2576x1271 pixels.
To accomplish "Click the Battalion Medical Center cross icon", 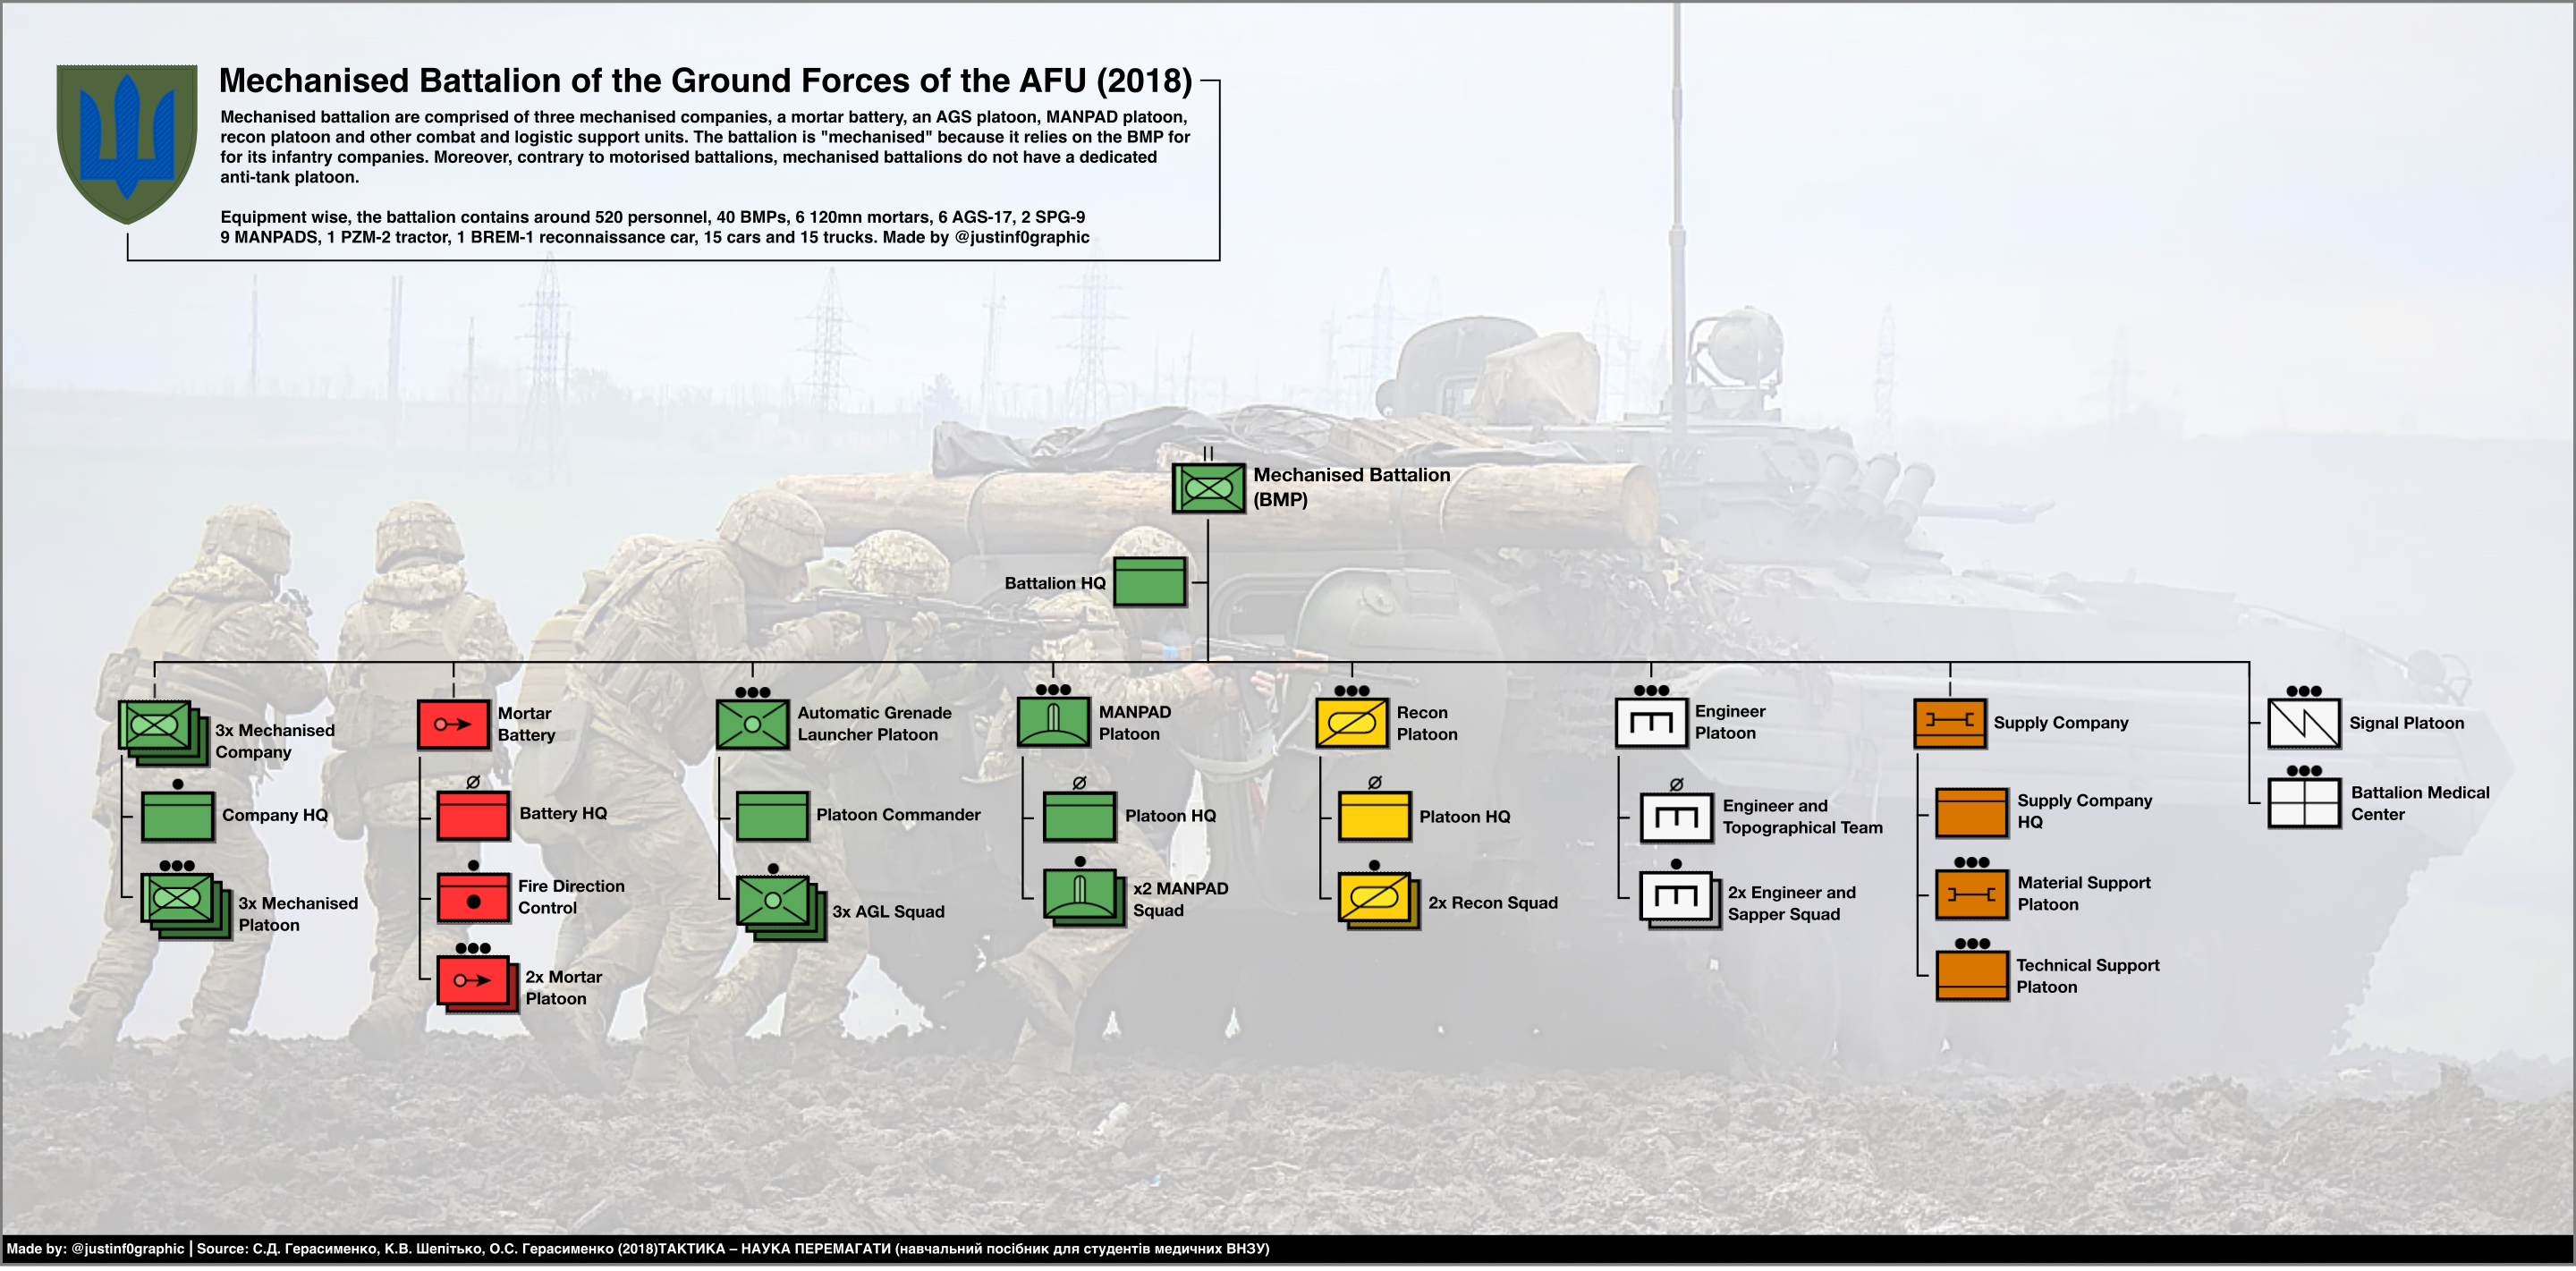I will pyautogui.click(x=2303, y=802).
